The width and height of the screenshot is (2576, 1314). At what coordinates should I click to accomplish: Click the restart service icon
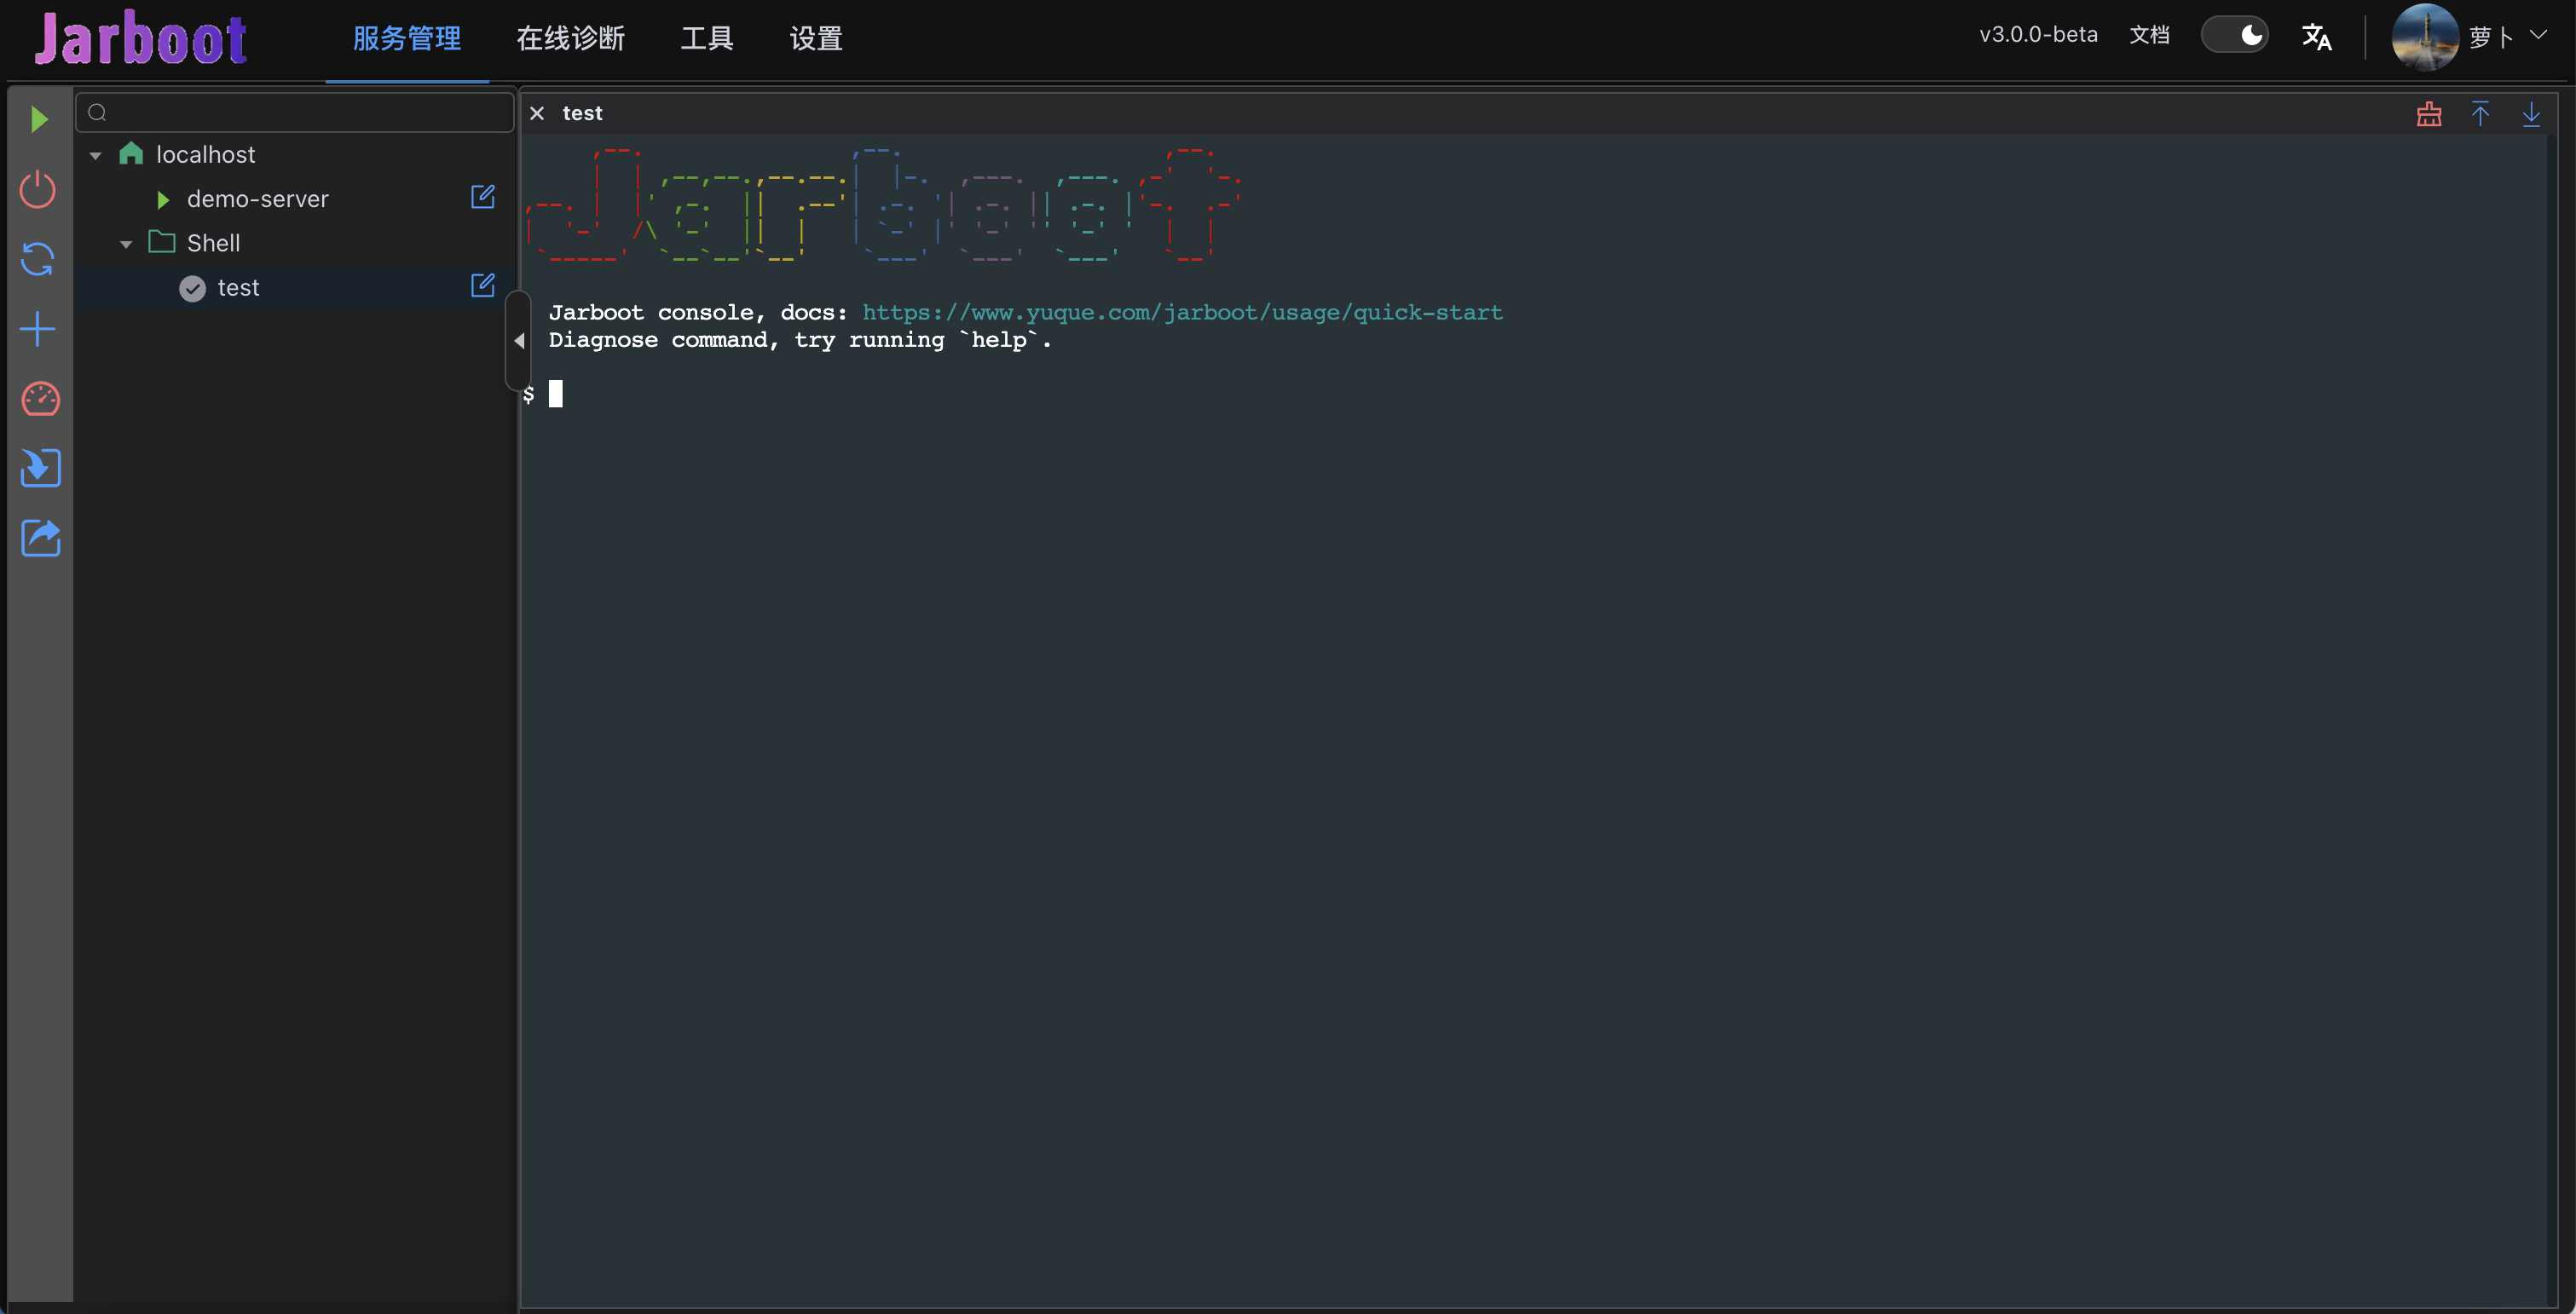pos(38,259)
